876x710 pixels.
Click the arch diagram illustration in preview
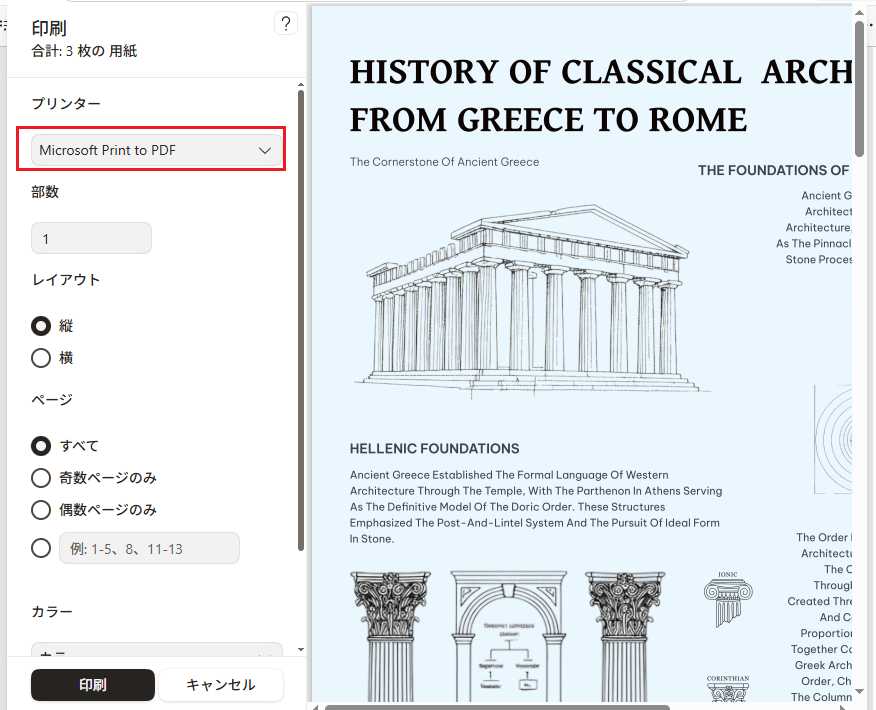(508, 636)
